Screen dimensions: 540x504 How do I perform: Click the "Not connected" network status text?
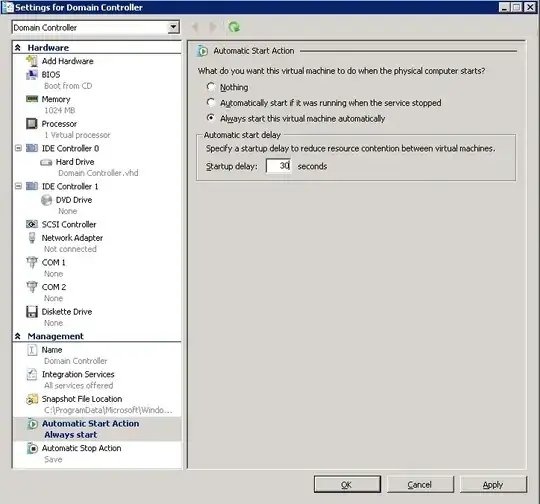point(70,249)
